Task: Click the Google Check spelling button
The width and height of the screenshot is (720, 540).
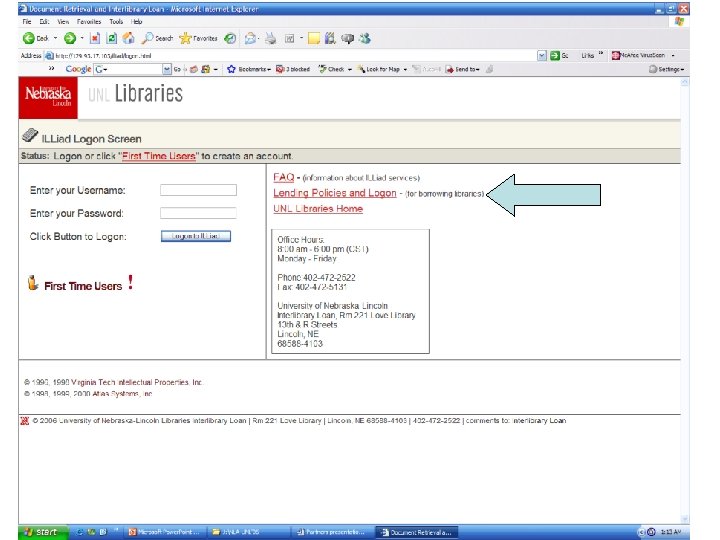Action: tap(335, 69)
